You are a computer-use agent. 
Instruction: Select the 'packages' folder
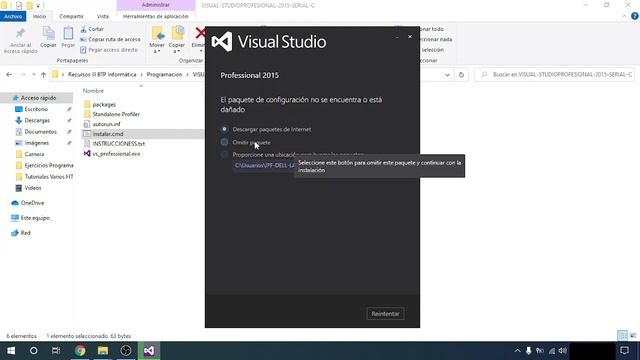point(100,104)
